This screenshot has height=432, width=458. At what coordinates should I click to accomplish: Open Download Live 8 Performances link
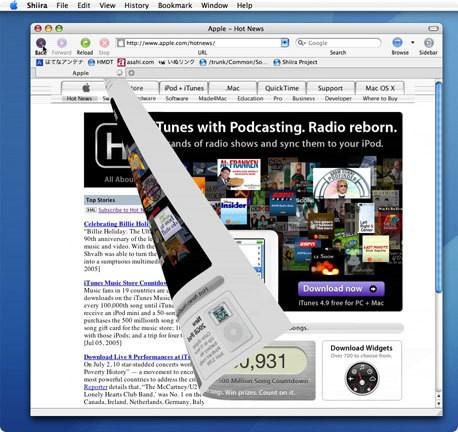coord(137,357)
